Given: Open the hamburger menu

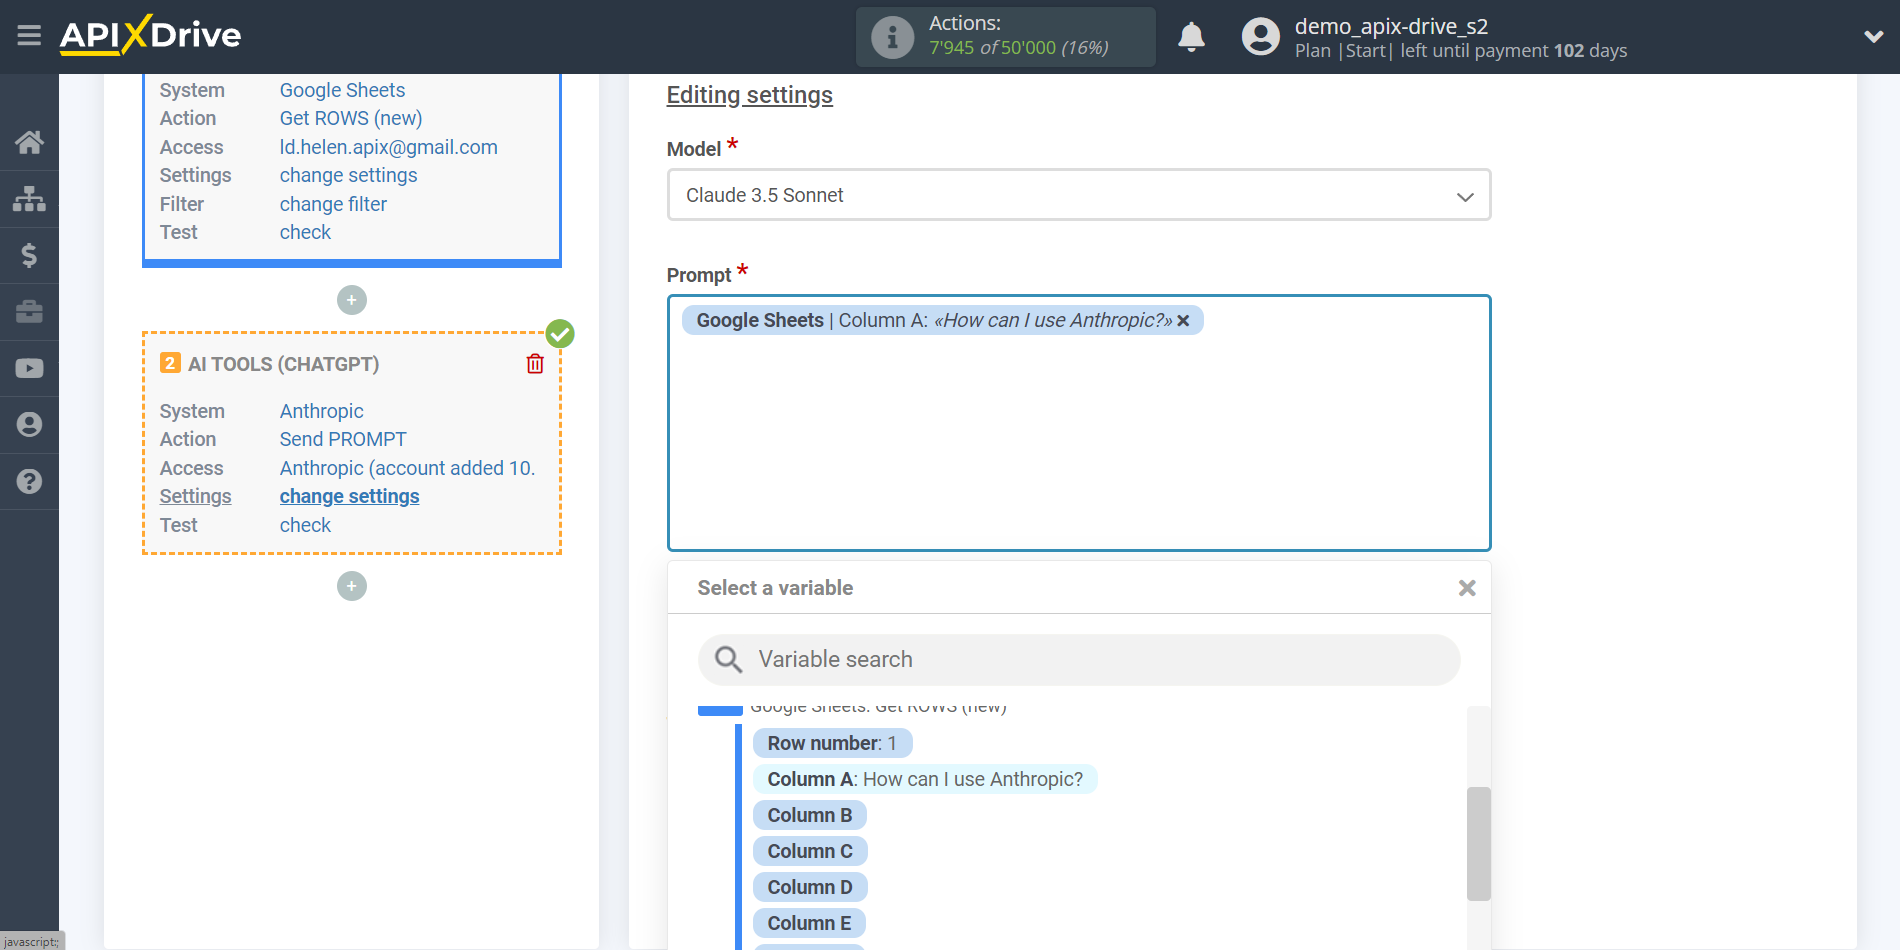Looking at the screenshot, I should pyautogui.click(x=29, y=36).
